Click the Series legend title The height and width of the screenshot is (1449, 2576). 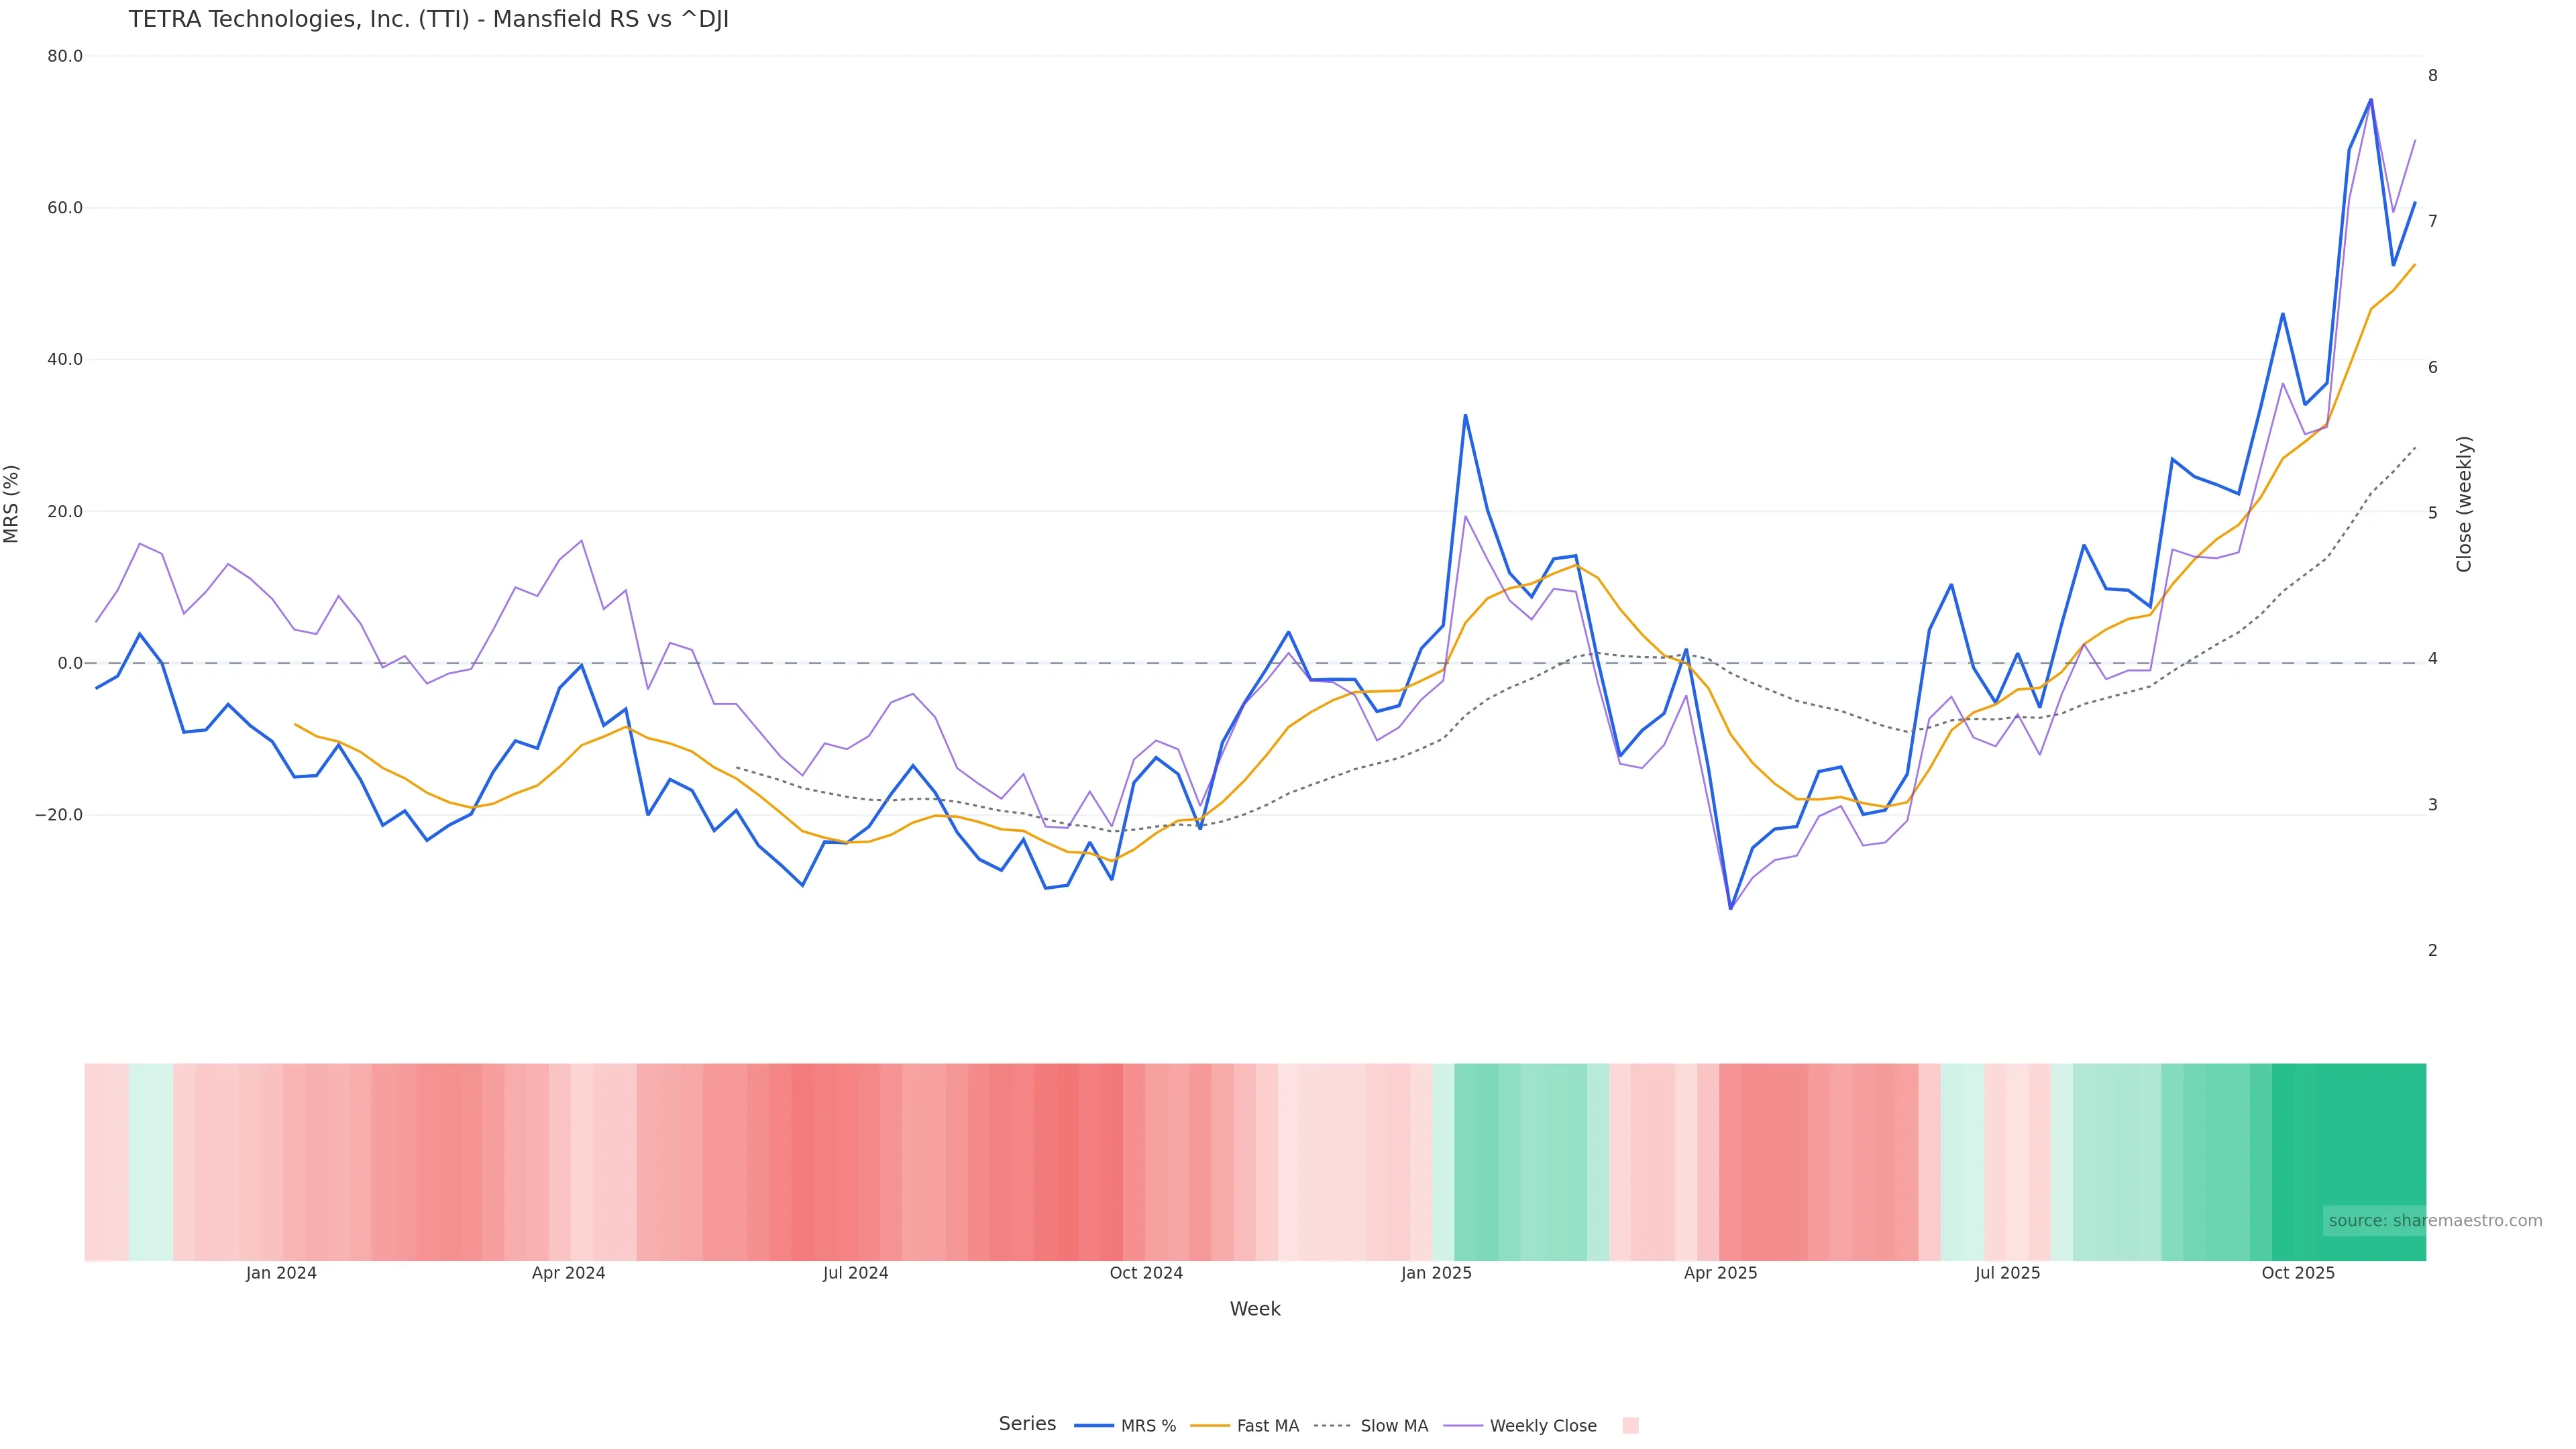pos(1027,1424)
